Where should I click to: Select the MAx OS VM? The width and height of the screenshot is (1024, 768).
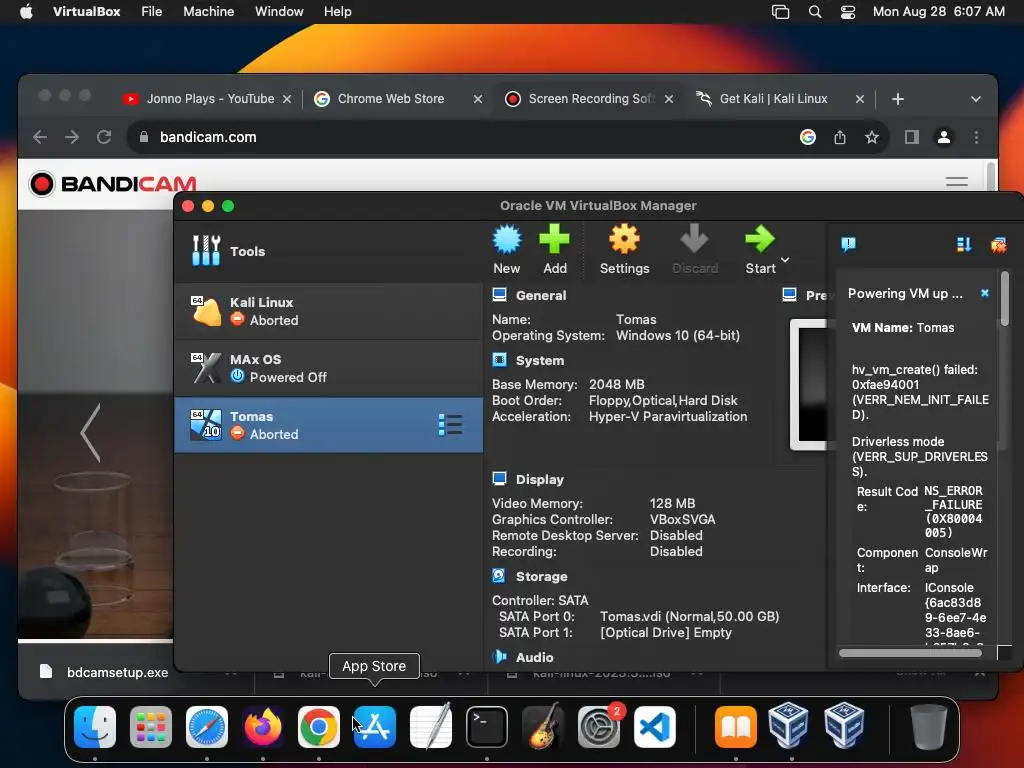pyautogui.click(x=328, y=368)
